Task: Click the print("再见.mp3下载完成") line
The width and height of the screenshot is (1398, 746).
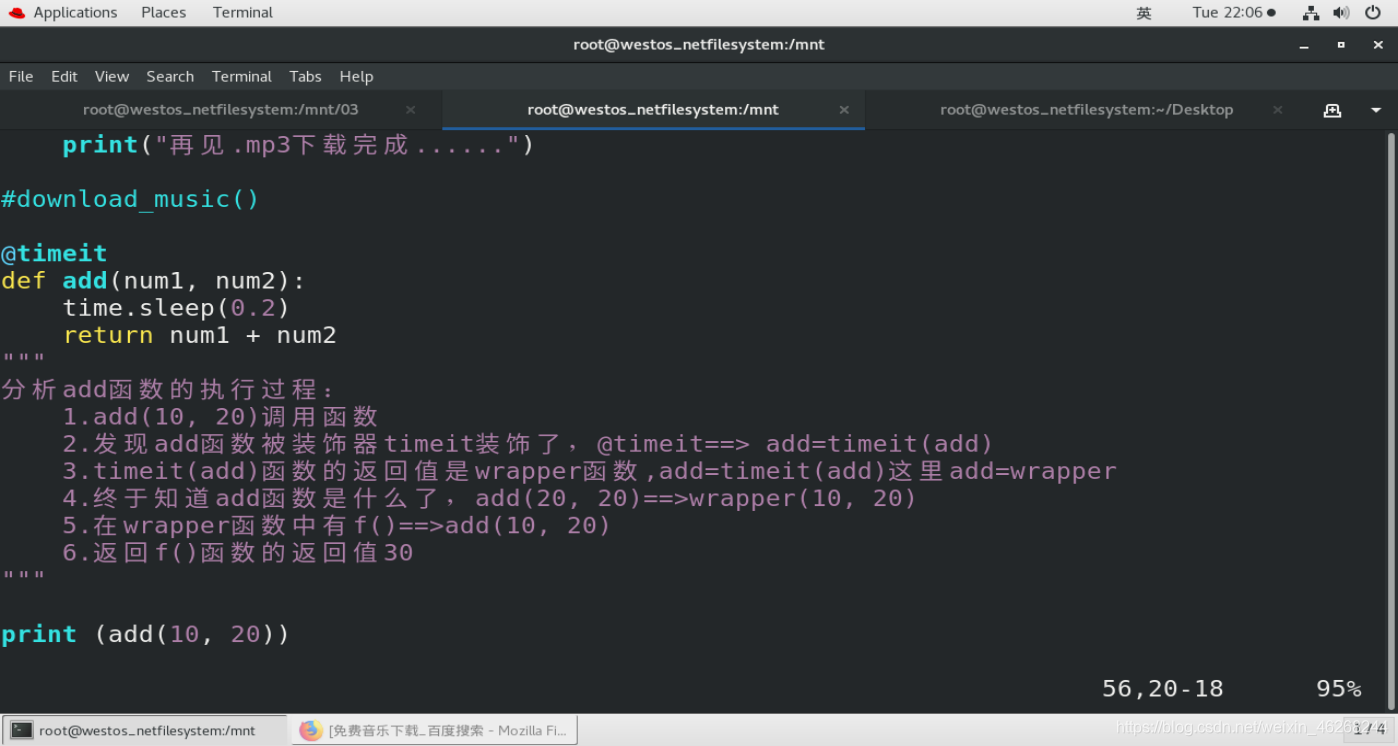Action: coord(298,145)
